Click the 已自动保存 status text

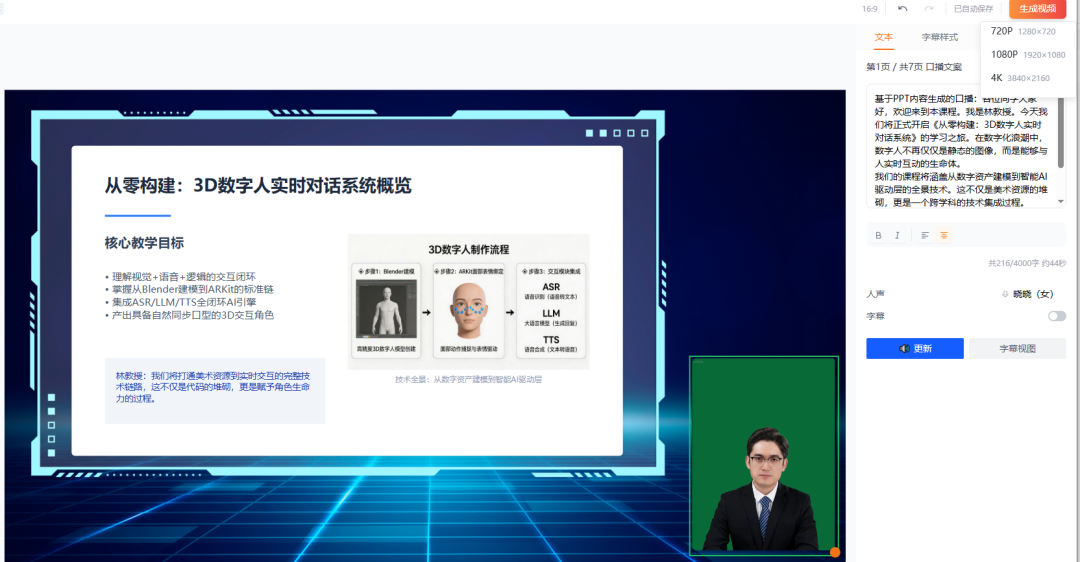point(973,9)
